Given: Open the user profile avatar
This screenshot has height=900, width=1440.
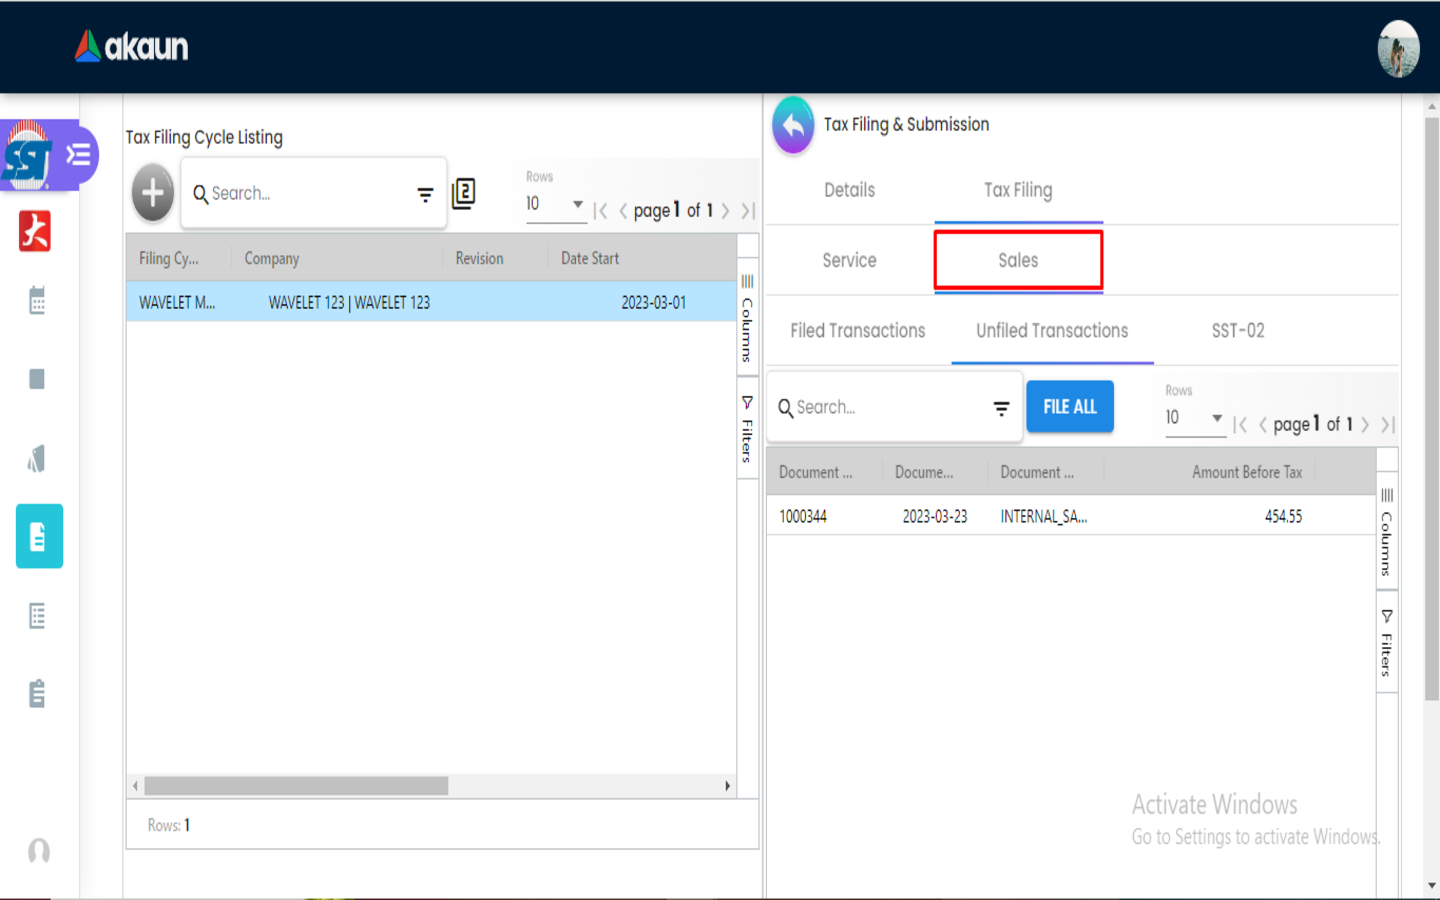Looking at the screenshot, I should [x=1397, y=48].
